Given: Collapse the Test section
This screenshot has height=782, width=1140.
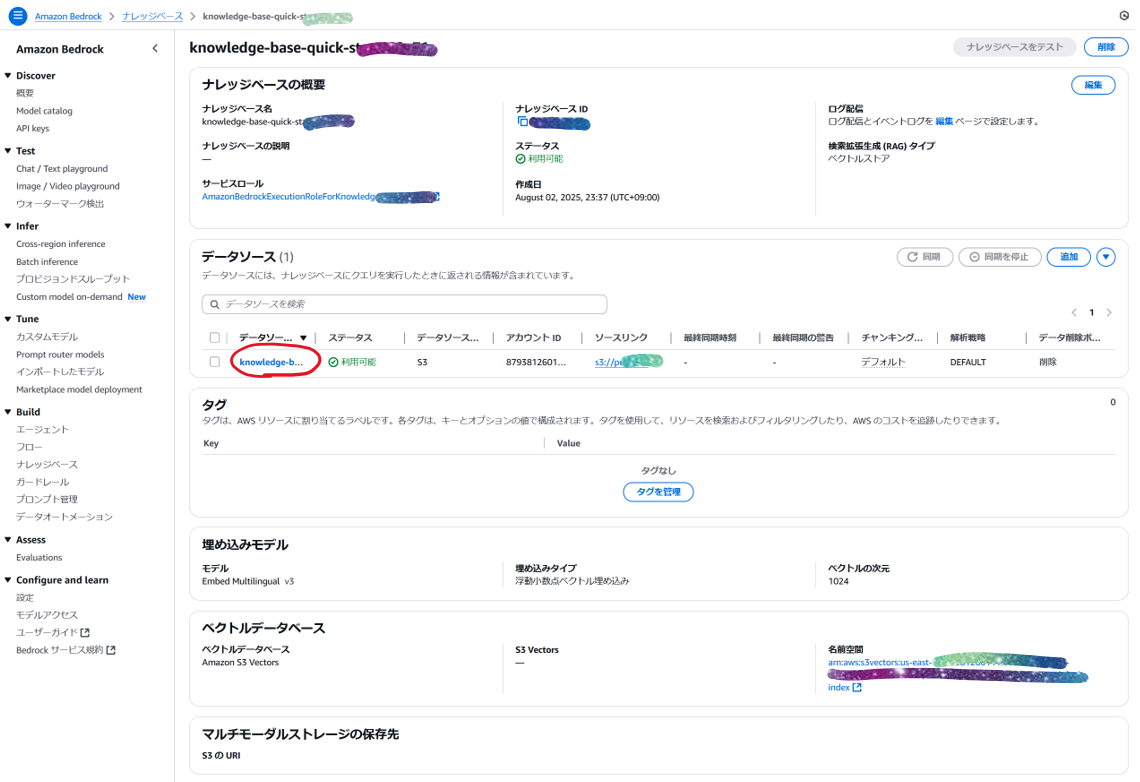Looking at the screenshot, I should point(8,151).
